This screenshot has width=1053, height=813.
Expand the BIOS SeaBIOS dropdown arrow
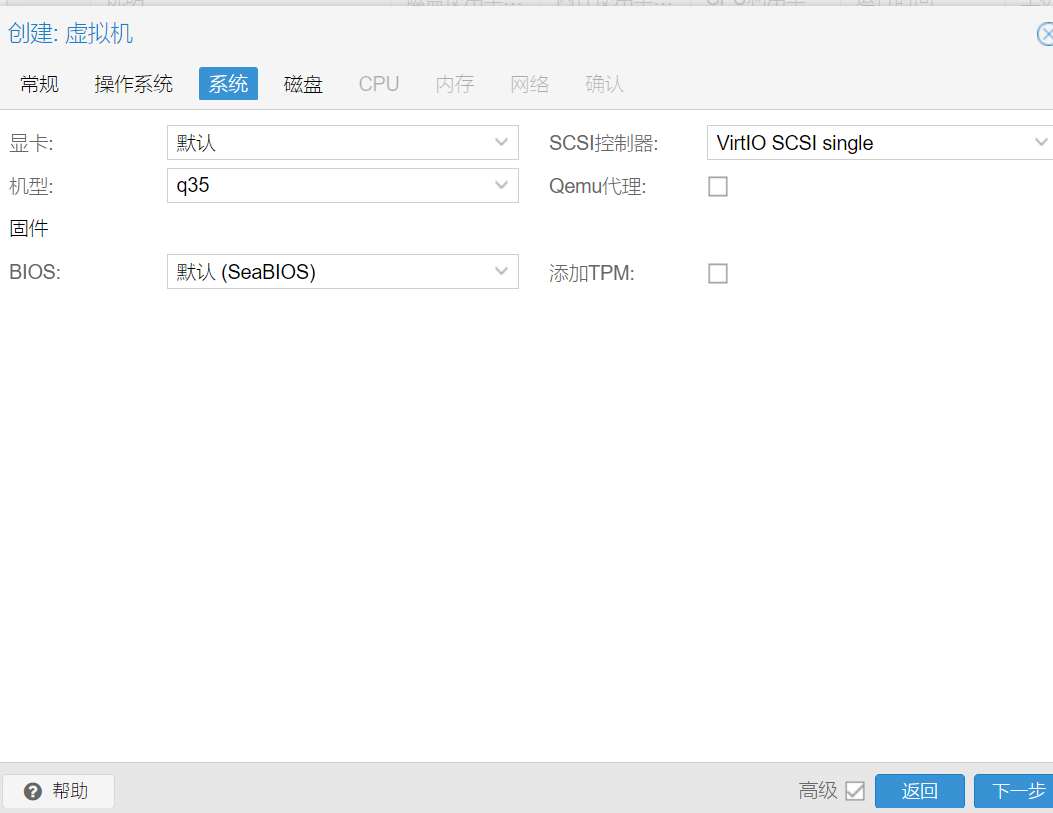501,271
